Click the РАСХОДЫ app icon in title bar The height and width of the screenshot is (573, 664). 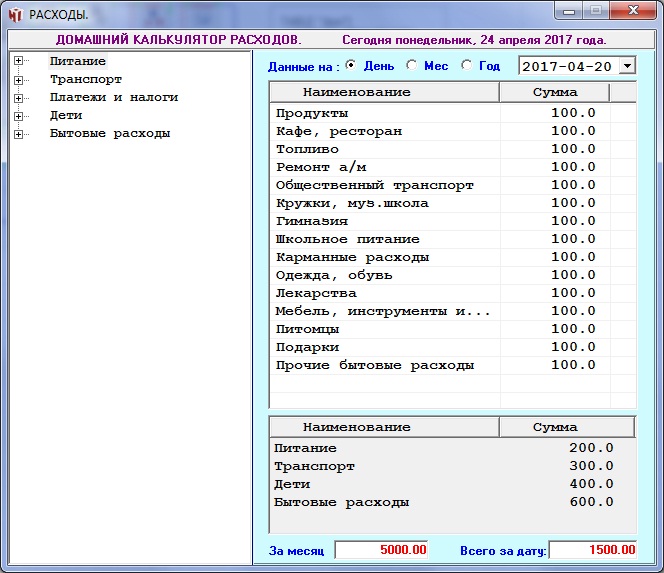tap(15, 15)
